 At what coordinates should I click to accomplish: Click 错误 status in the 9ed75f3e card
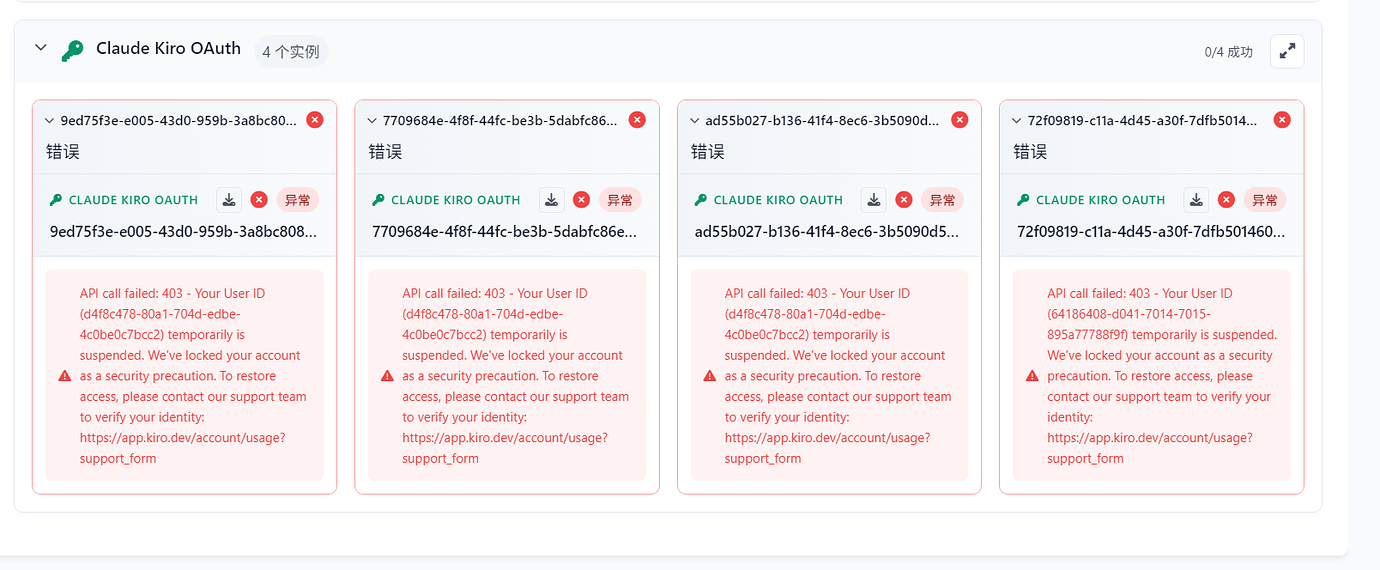pyautogui.click(x=63, y=152)
